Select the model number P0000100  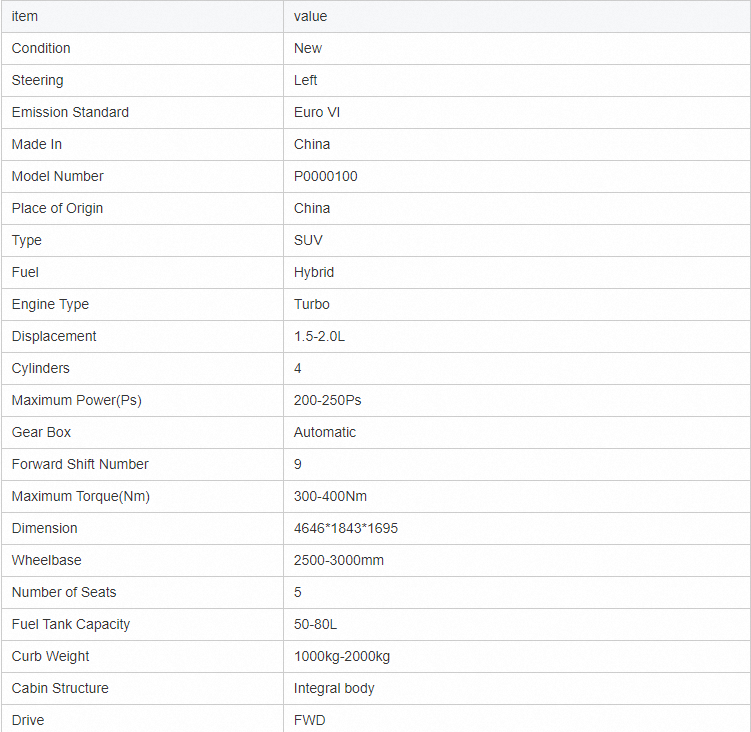coord(325,176)
